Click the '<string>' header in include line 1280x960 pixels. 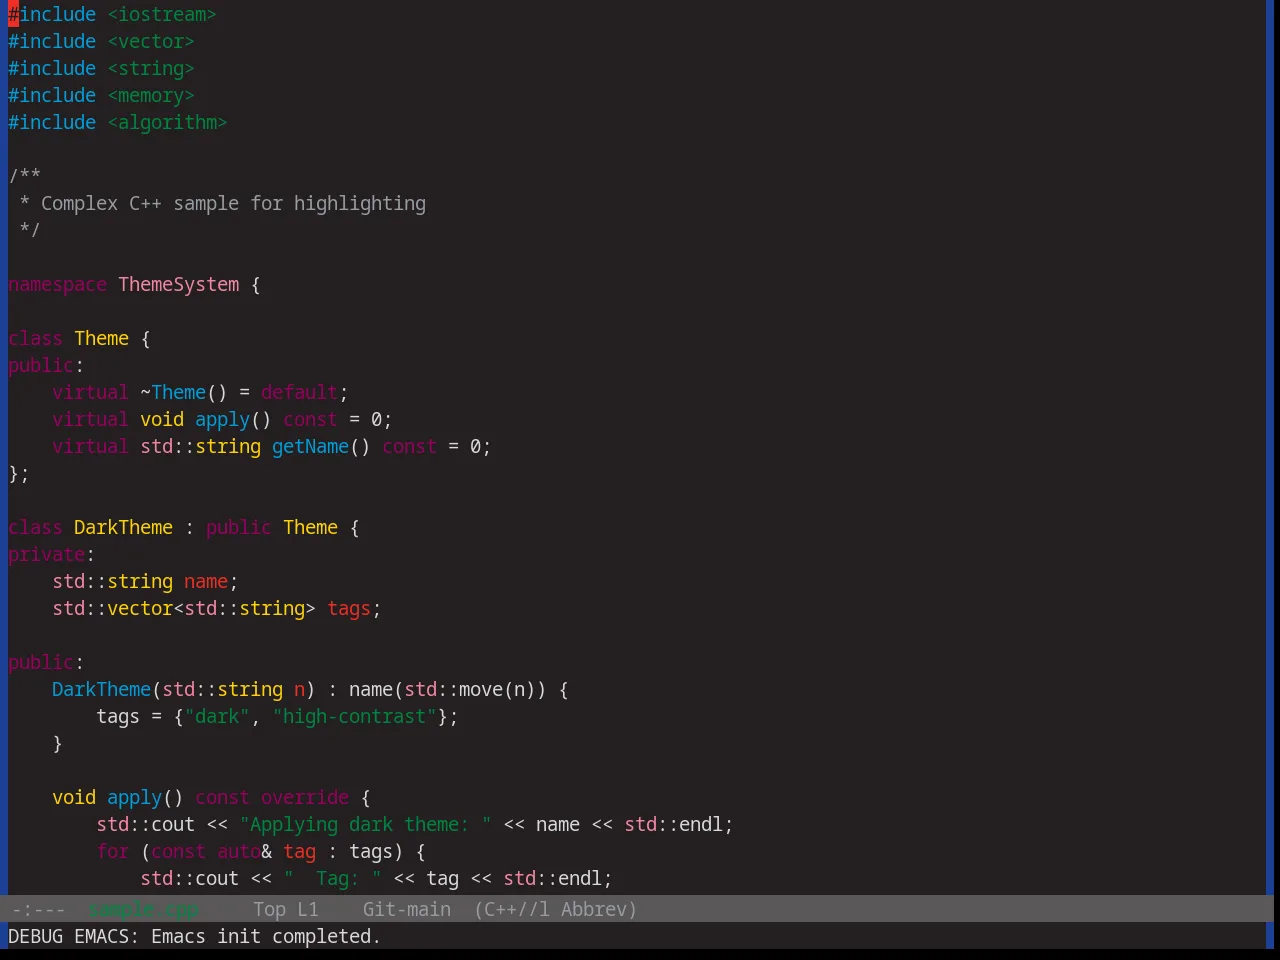(x=151, y=68)
